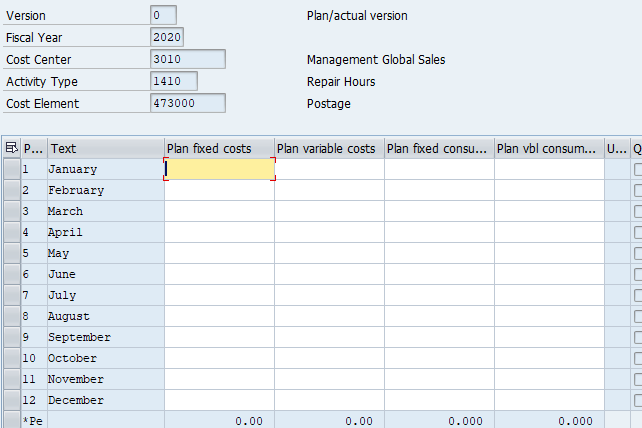Click the Text column header
Viewport: 642px width, 428px height.
(x=105, y=149)
